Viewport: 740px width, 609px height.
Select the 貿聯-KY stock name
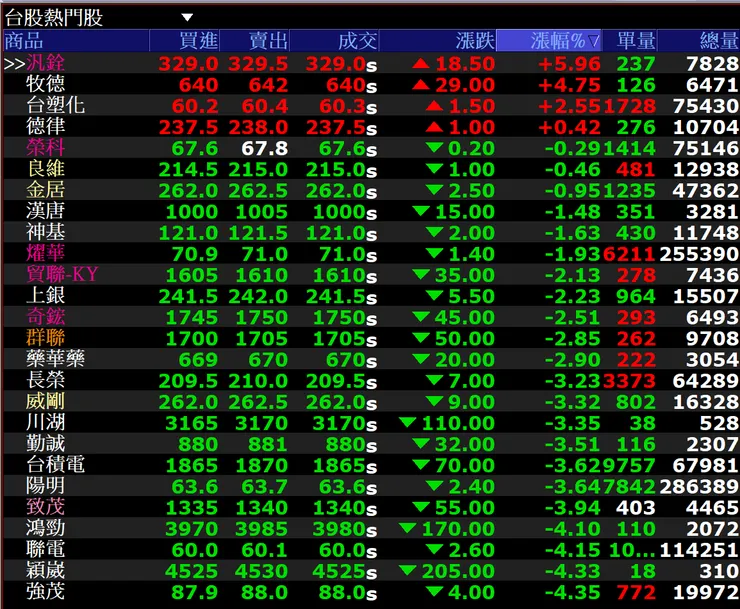coord(62,275)
